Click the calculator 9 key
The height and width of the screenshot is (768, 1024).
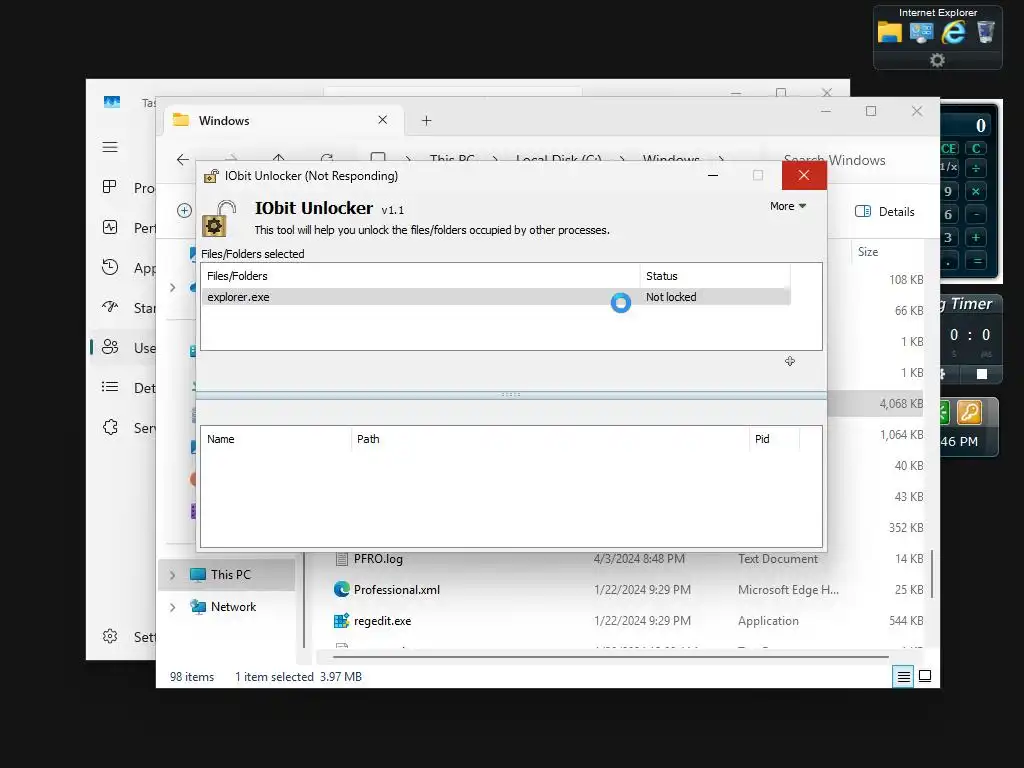coord(948,191)
